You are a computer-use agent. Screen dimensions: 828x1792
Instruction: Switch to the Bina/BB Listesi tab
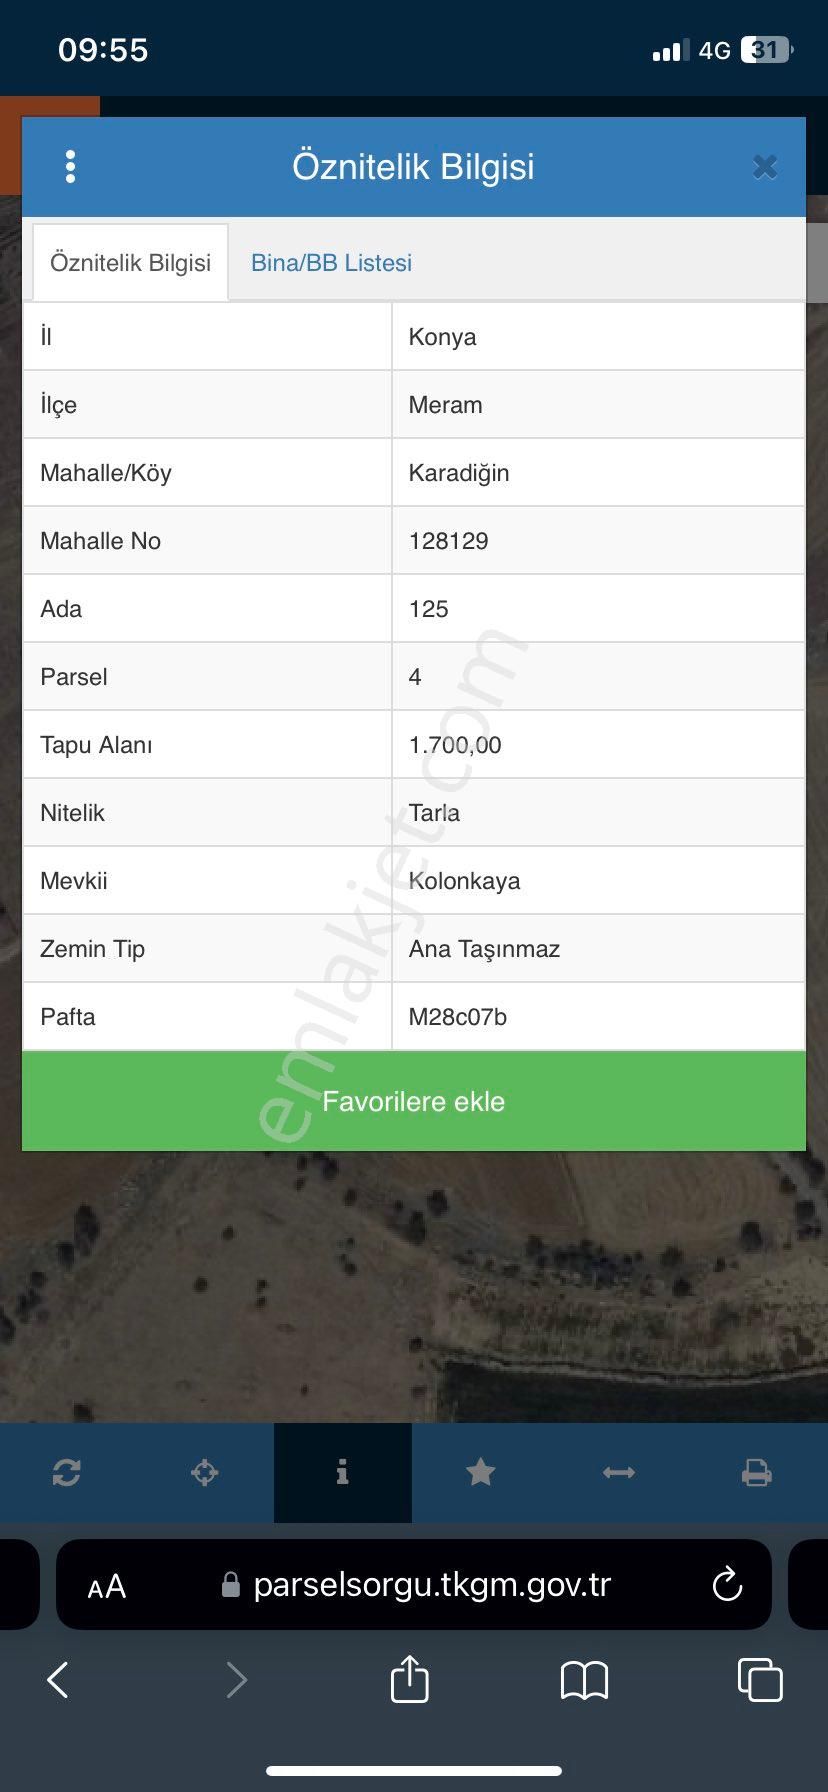click(x=331, y=263)
